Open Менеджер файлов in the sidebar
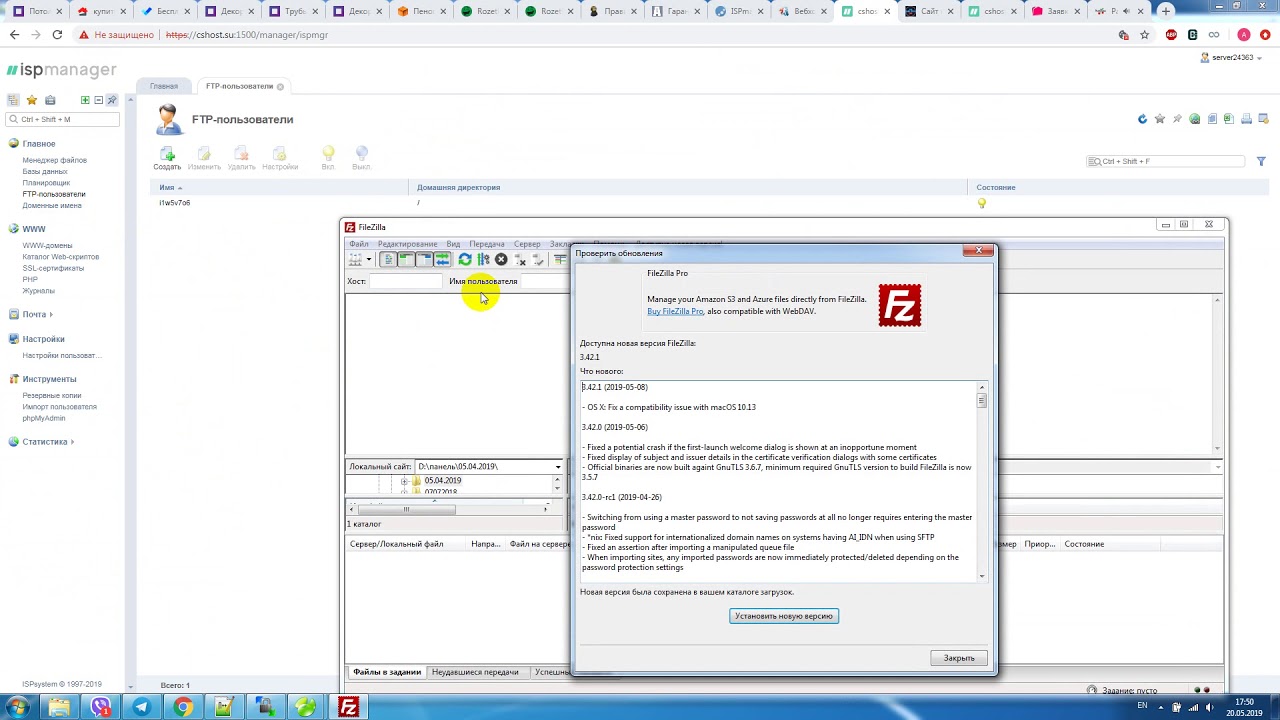The image size is (1280, 720). pyautogui.click(x=55, y=160)
